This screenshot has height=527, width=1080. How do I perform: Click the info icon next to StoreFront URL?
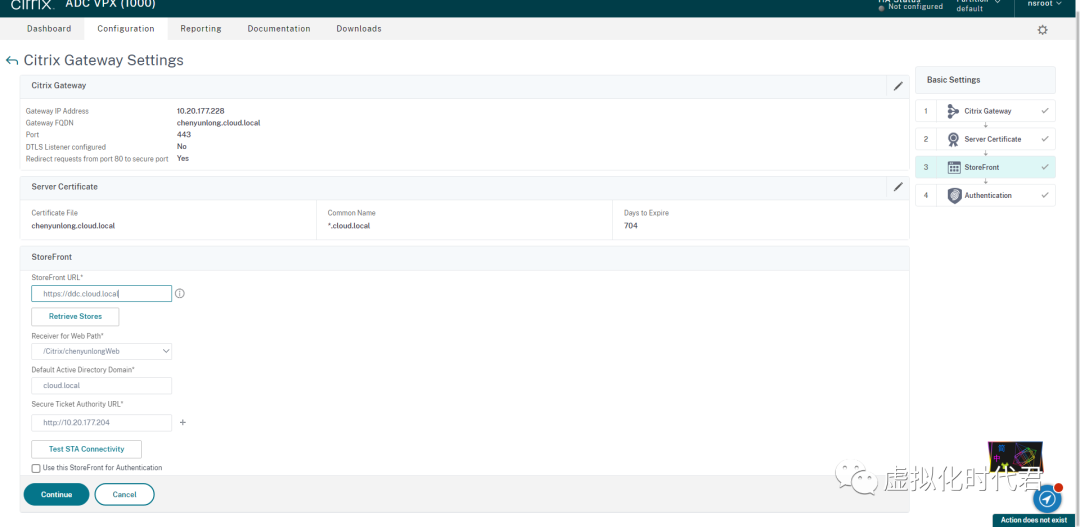[x=180, y=293]
